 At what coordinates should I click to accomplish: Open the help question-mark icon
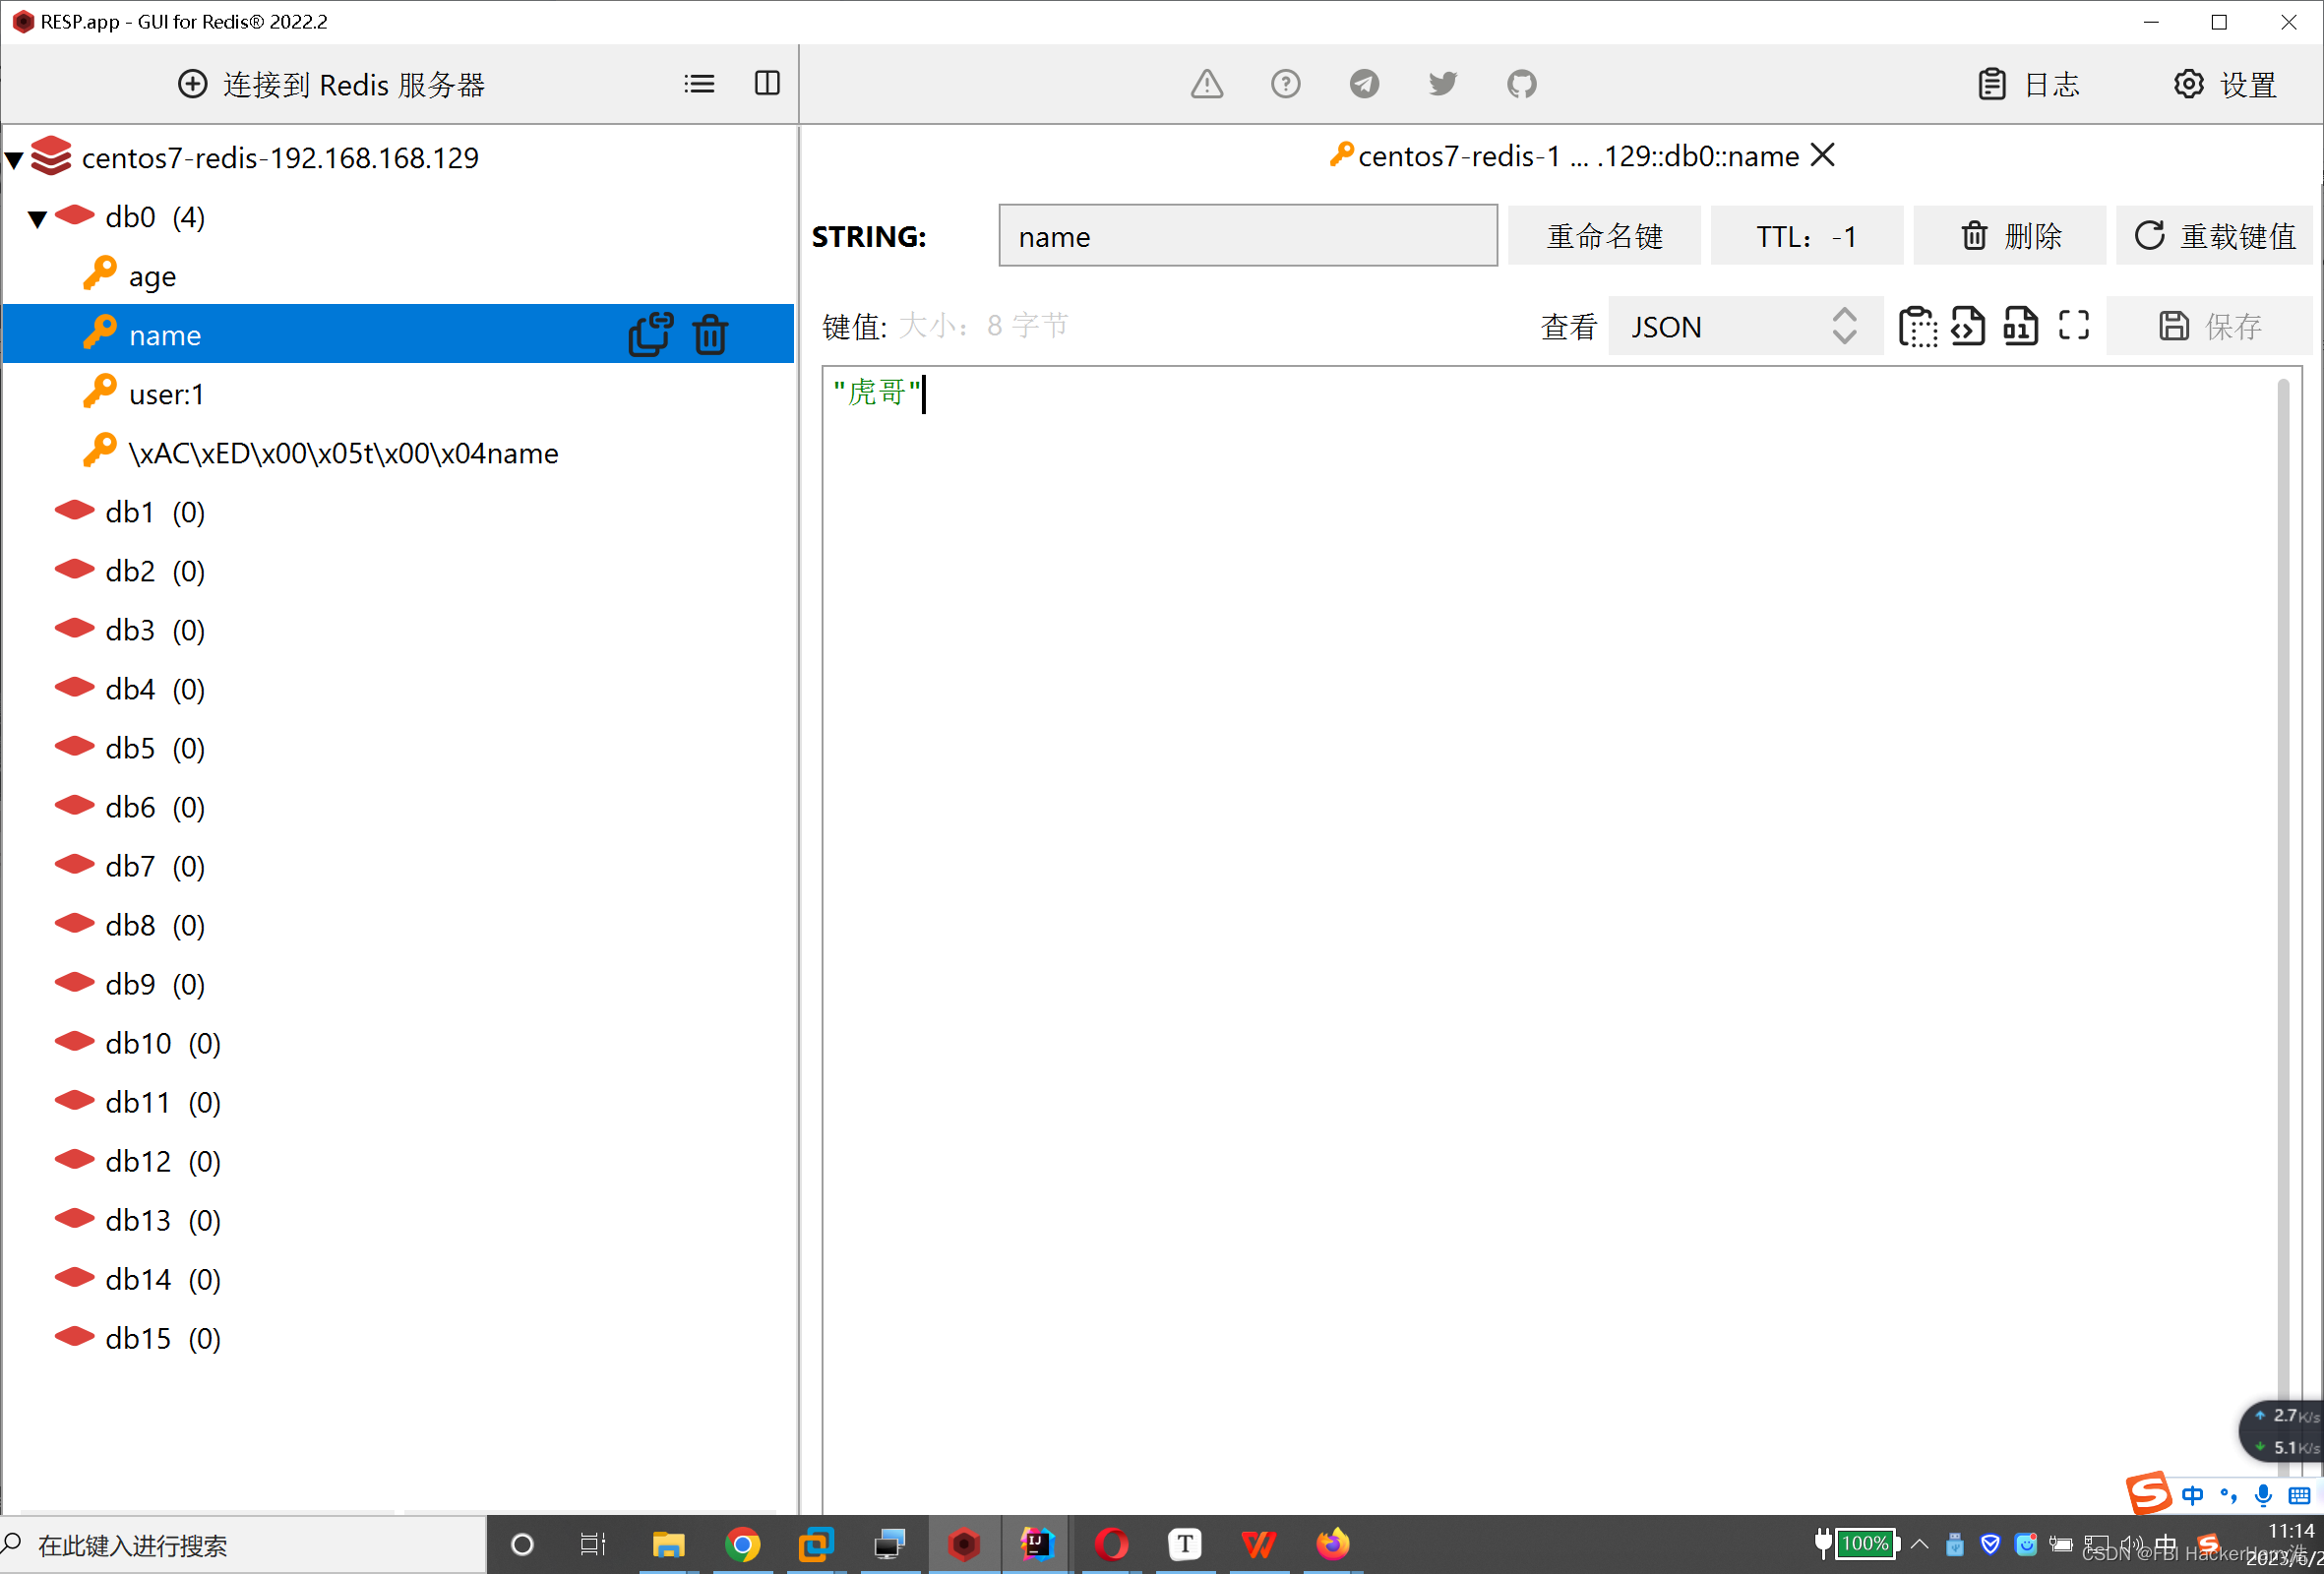(1285, 84)
